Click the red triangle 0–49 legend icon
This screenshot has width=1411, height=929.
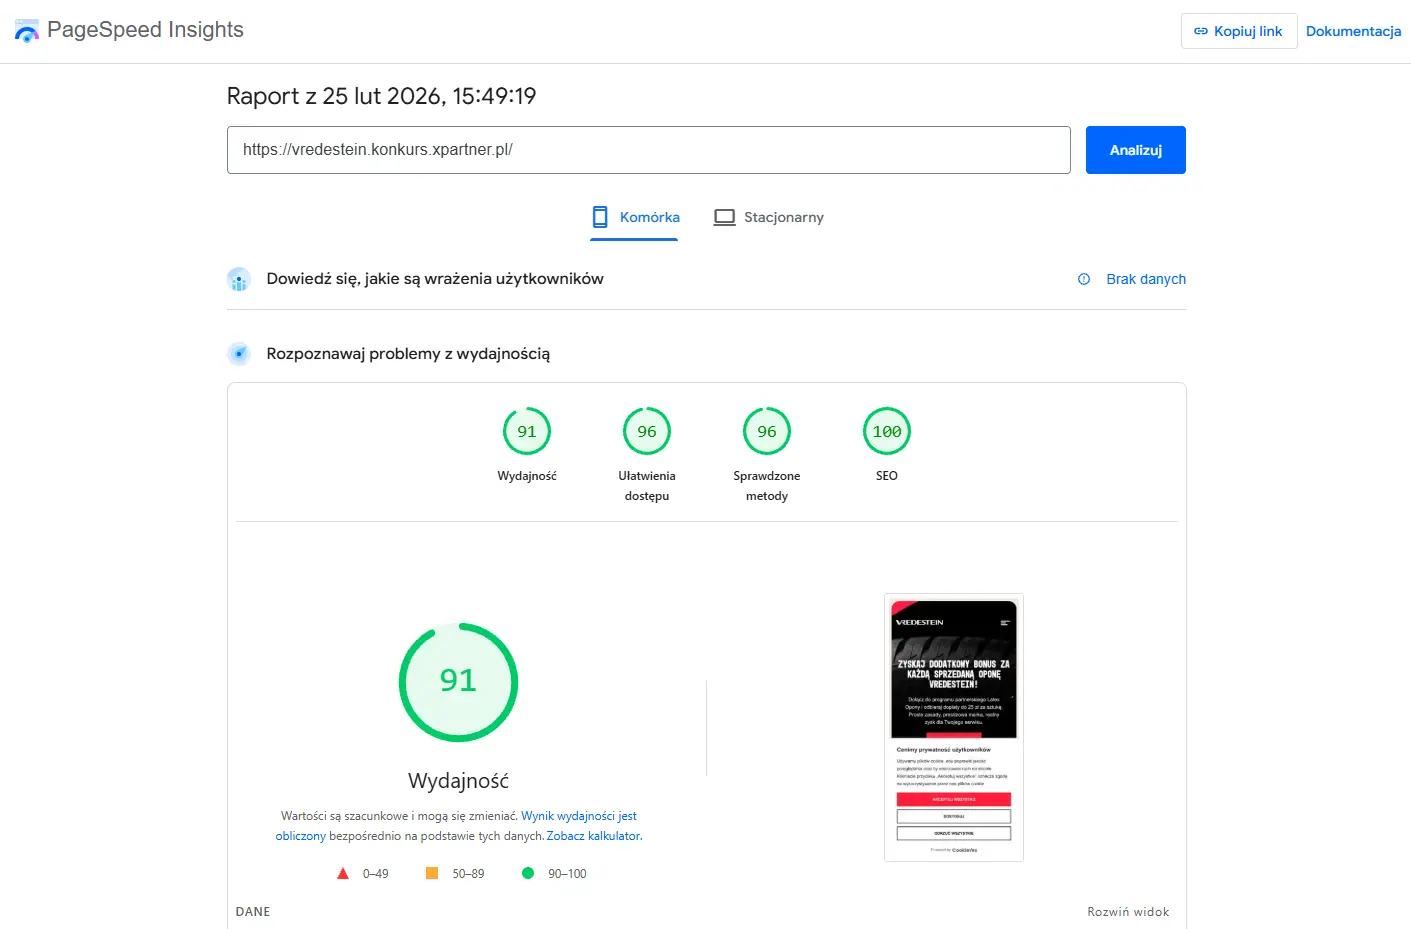[343, 873]
